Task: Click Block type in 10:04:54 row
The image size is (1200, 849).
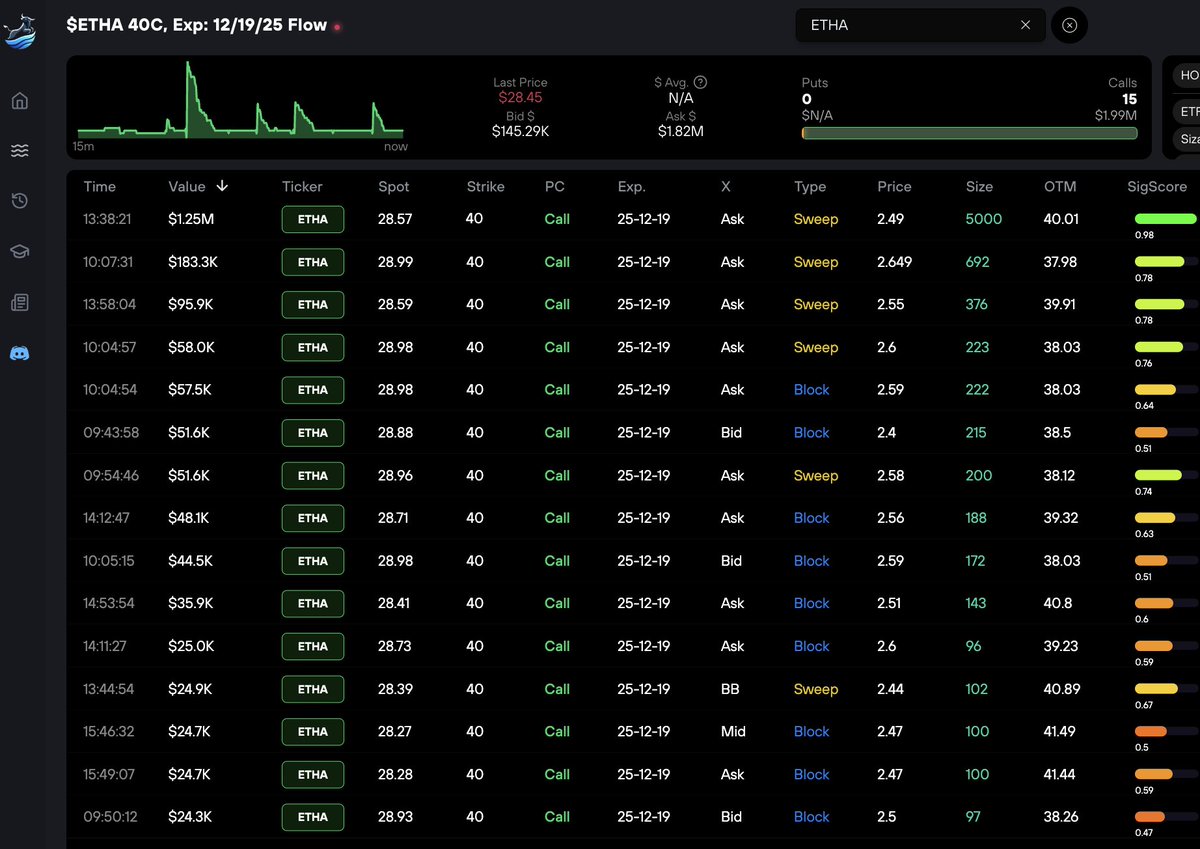Action: click(x=812, y=390)
